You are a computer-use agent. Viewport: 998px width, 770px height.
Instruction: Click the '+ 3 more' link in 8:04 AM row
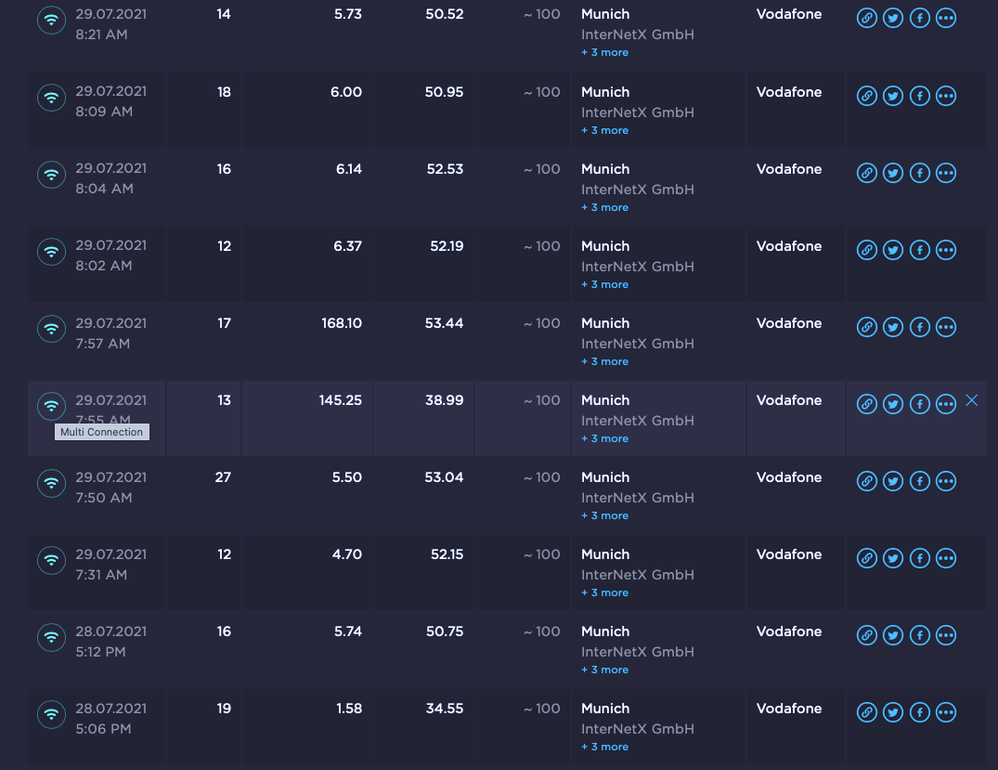(605, 208)
